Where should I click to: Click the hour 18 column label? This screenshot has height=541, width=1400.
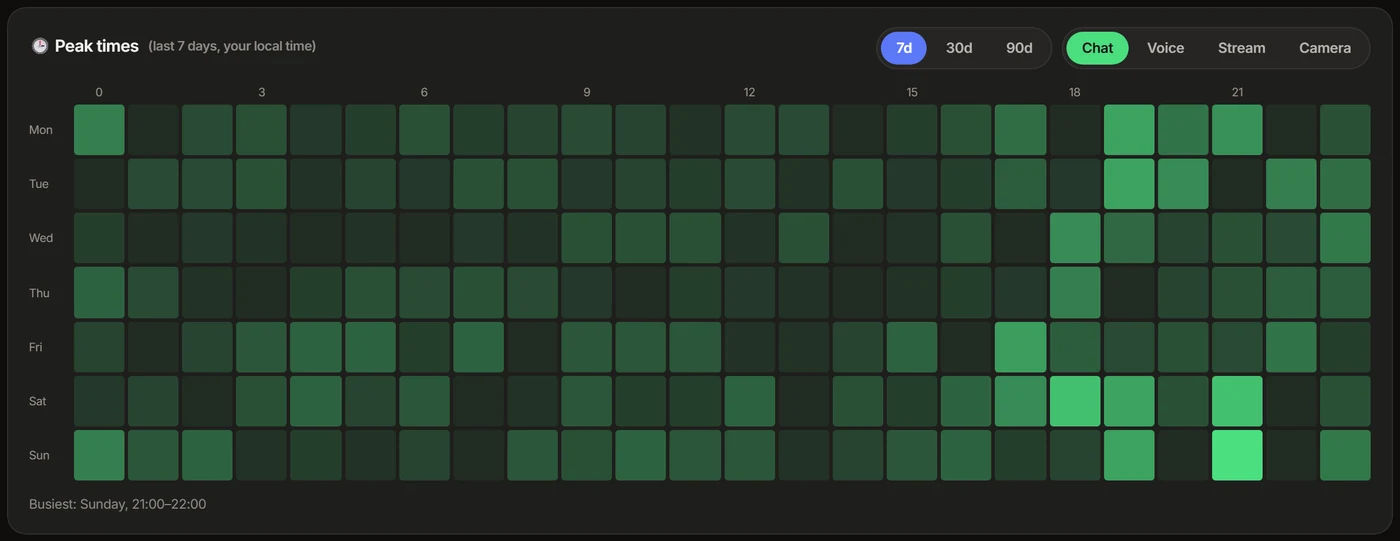click(x=1075, y=92)
